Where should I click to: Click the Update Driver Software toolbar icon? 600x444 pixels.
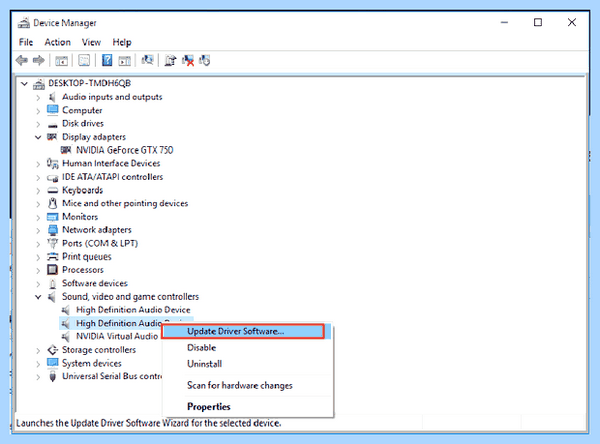coord(170,60)
